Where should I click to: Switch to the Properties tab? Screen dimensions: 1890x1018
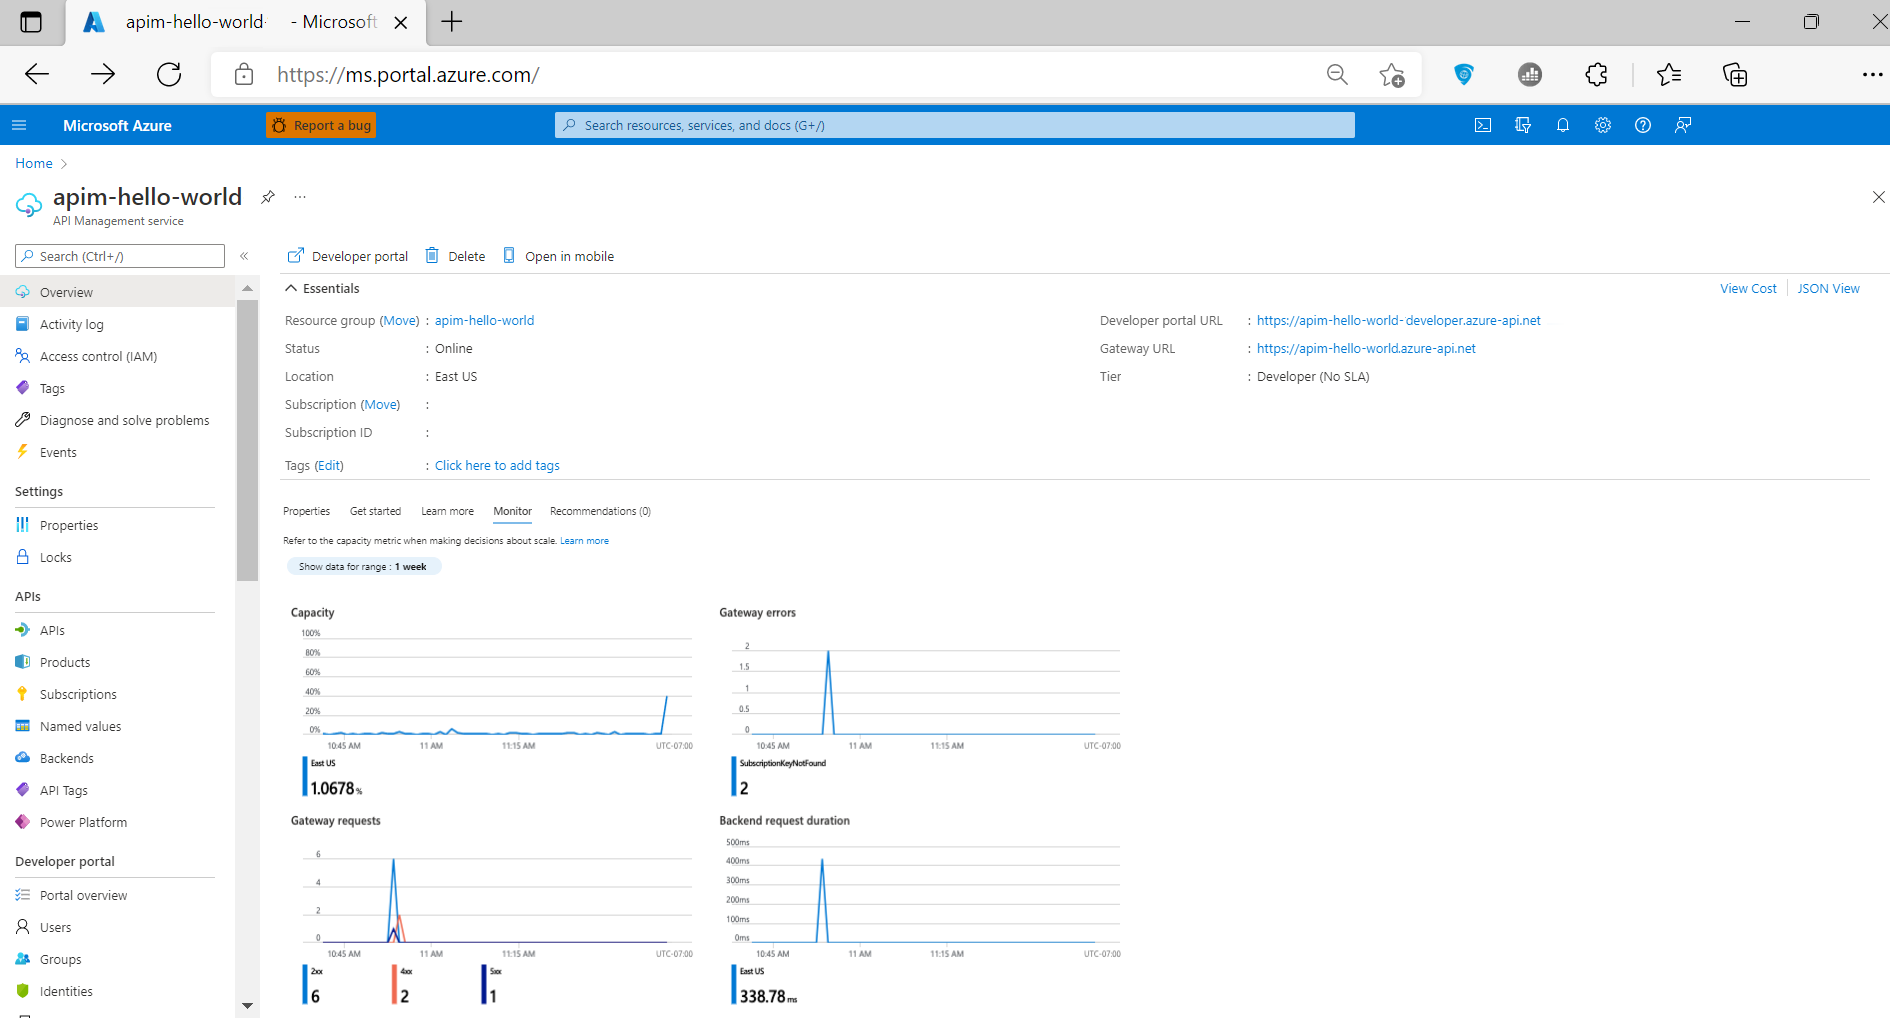click(306, 511)
